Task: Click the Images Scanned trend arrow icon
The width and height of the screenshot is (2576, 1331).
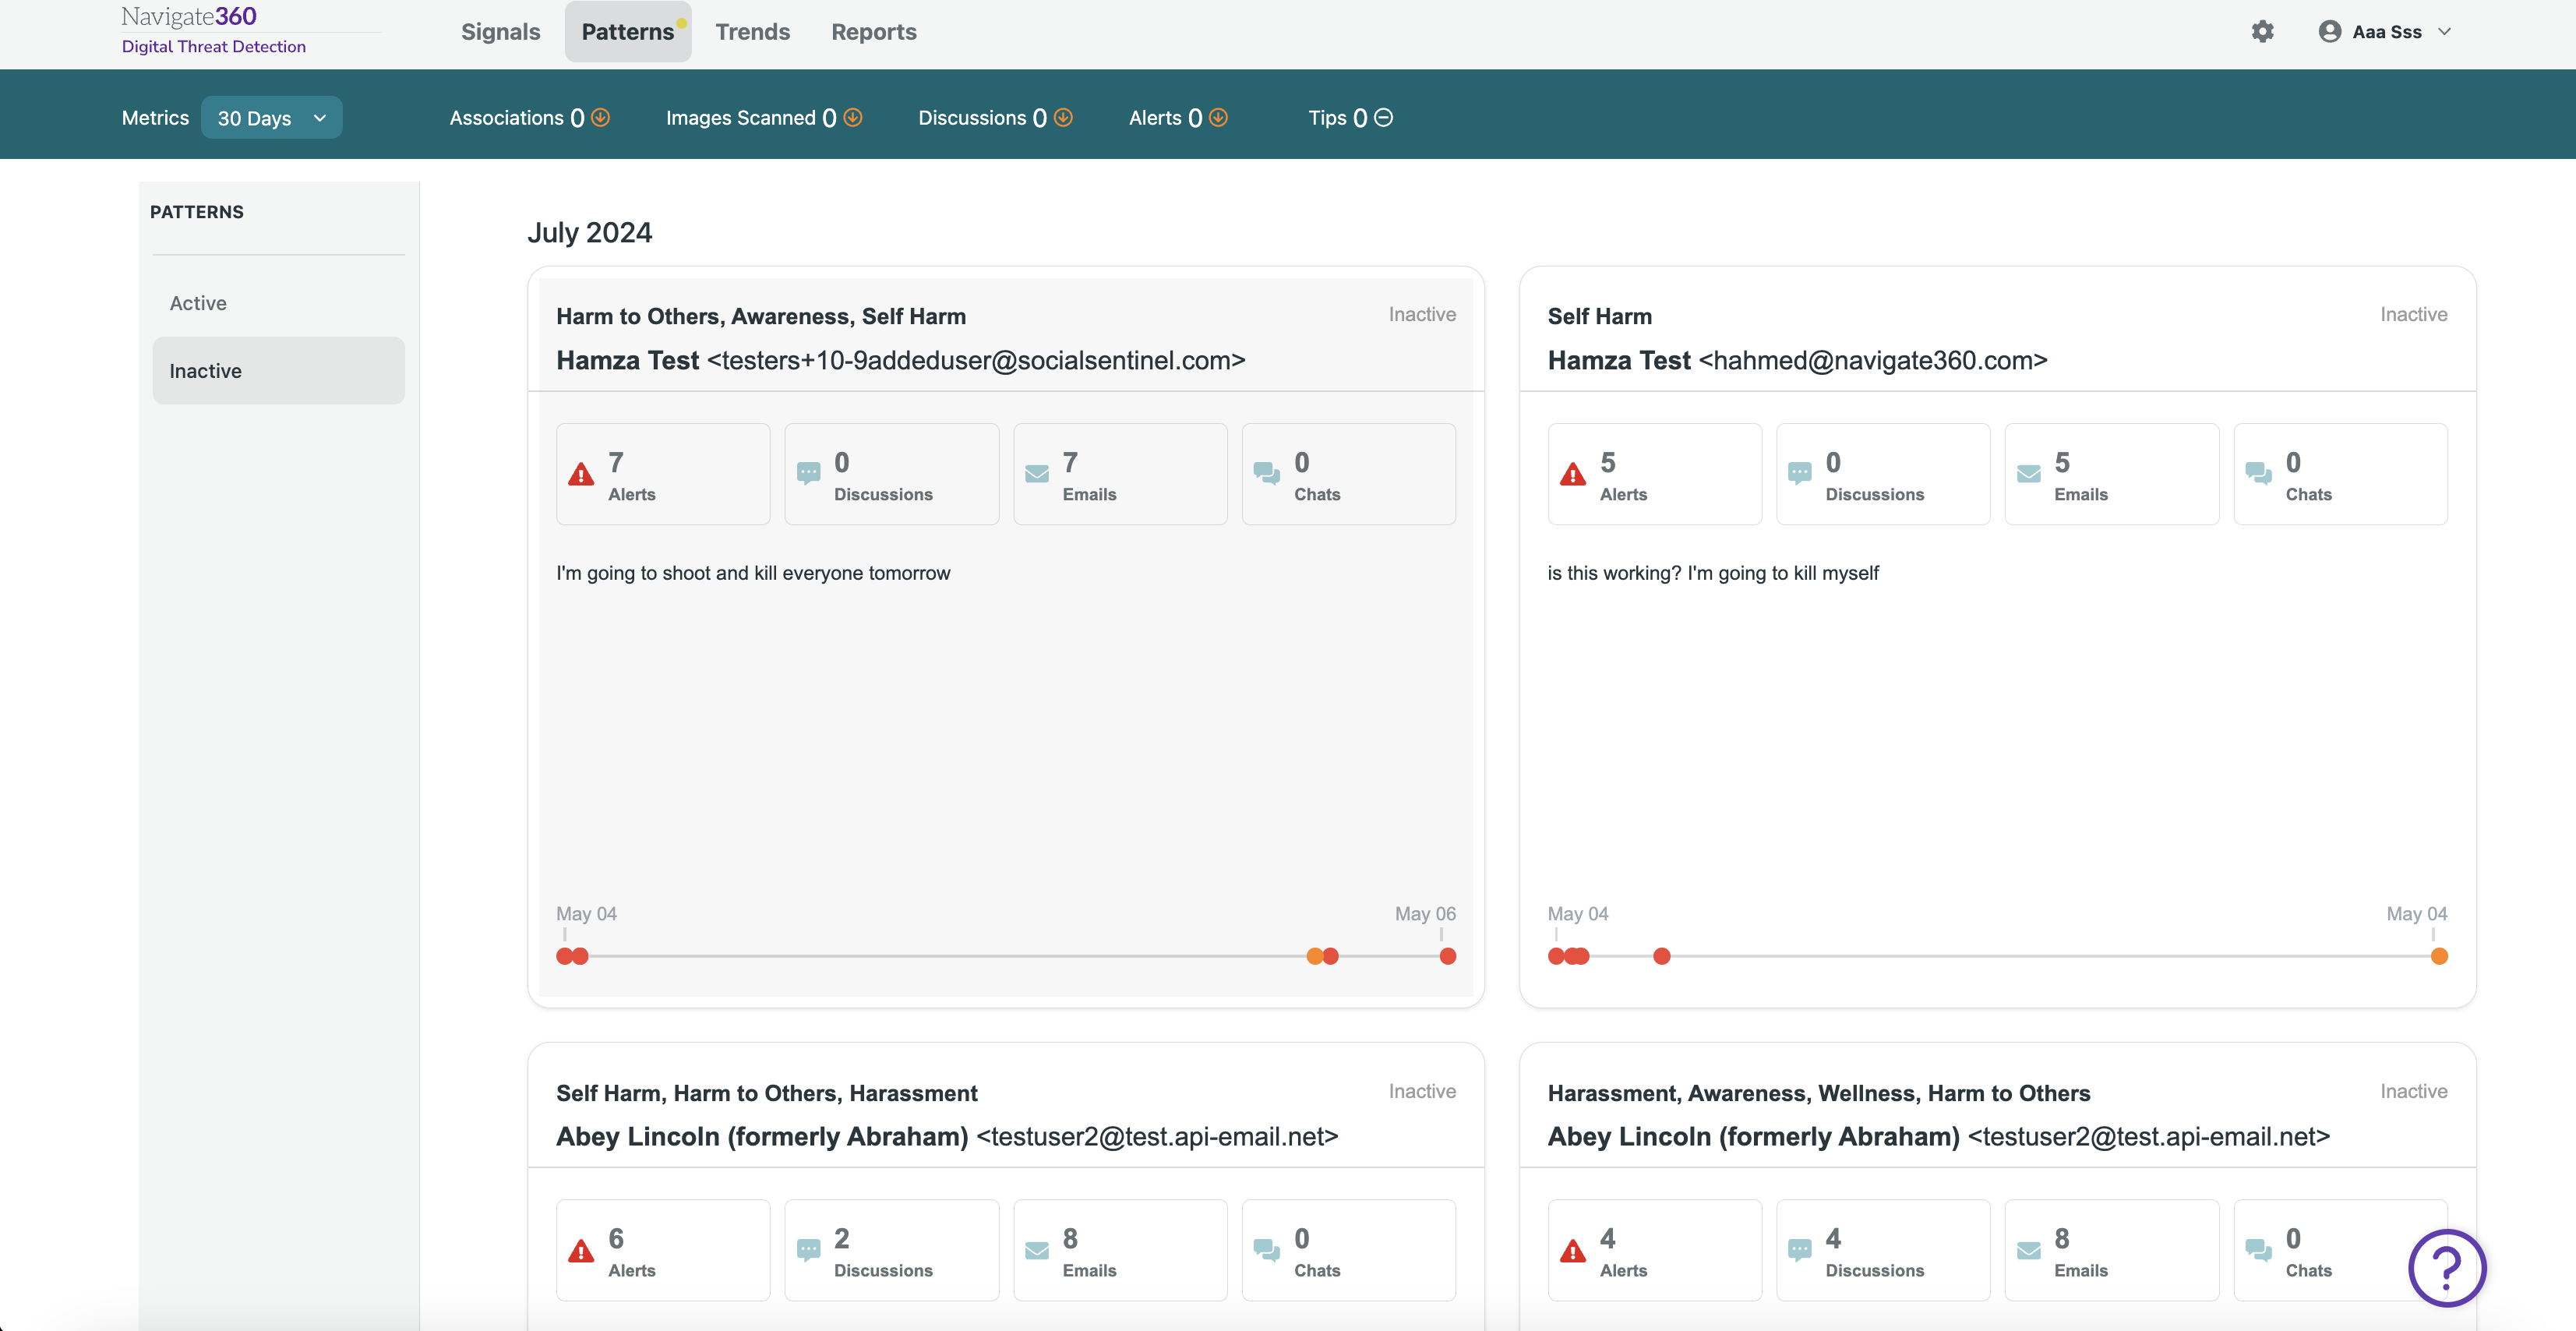Action: (853, 118)
